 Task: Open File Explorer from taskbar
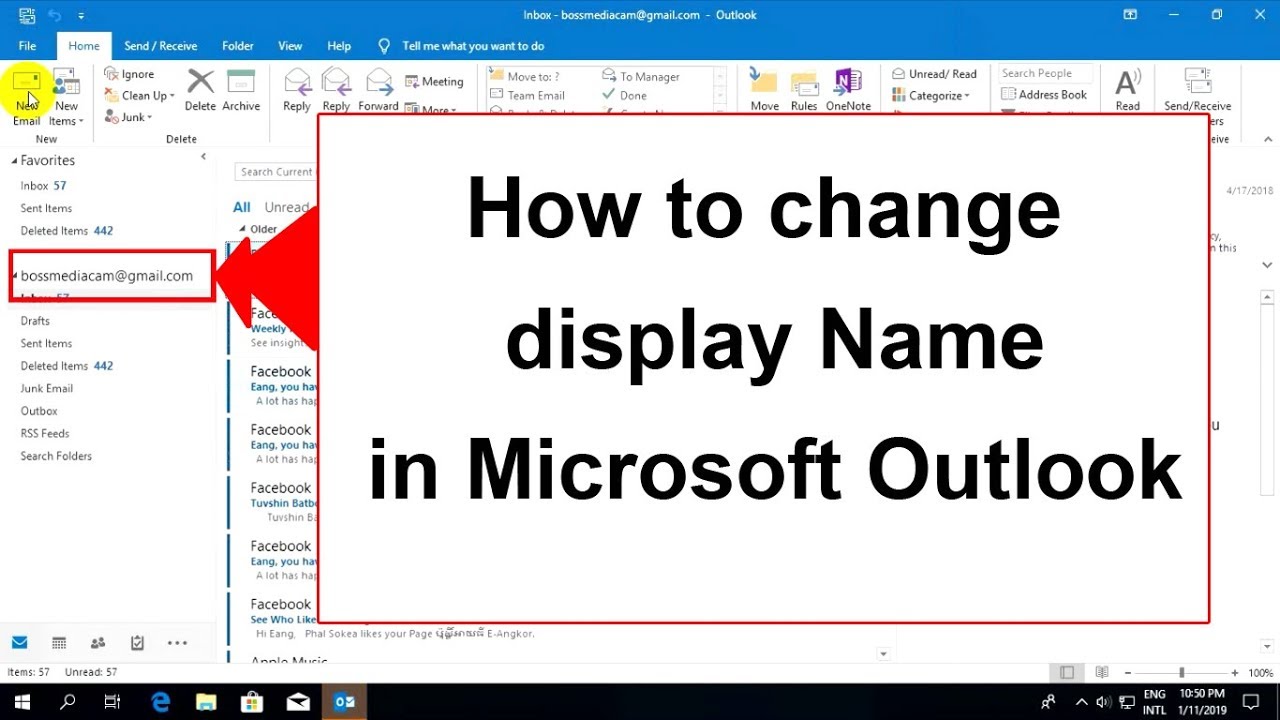pos(206,701)
